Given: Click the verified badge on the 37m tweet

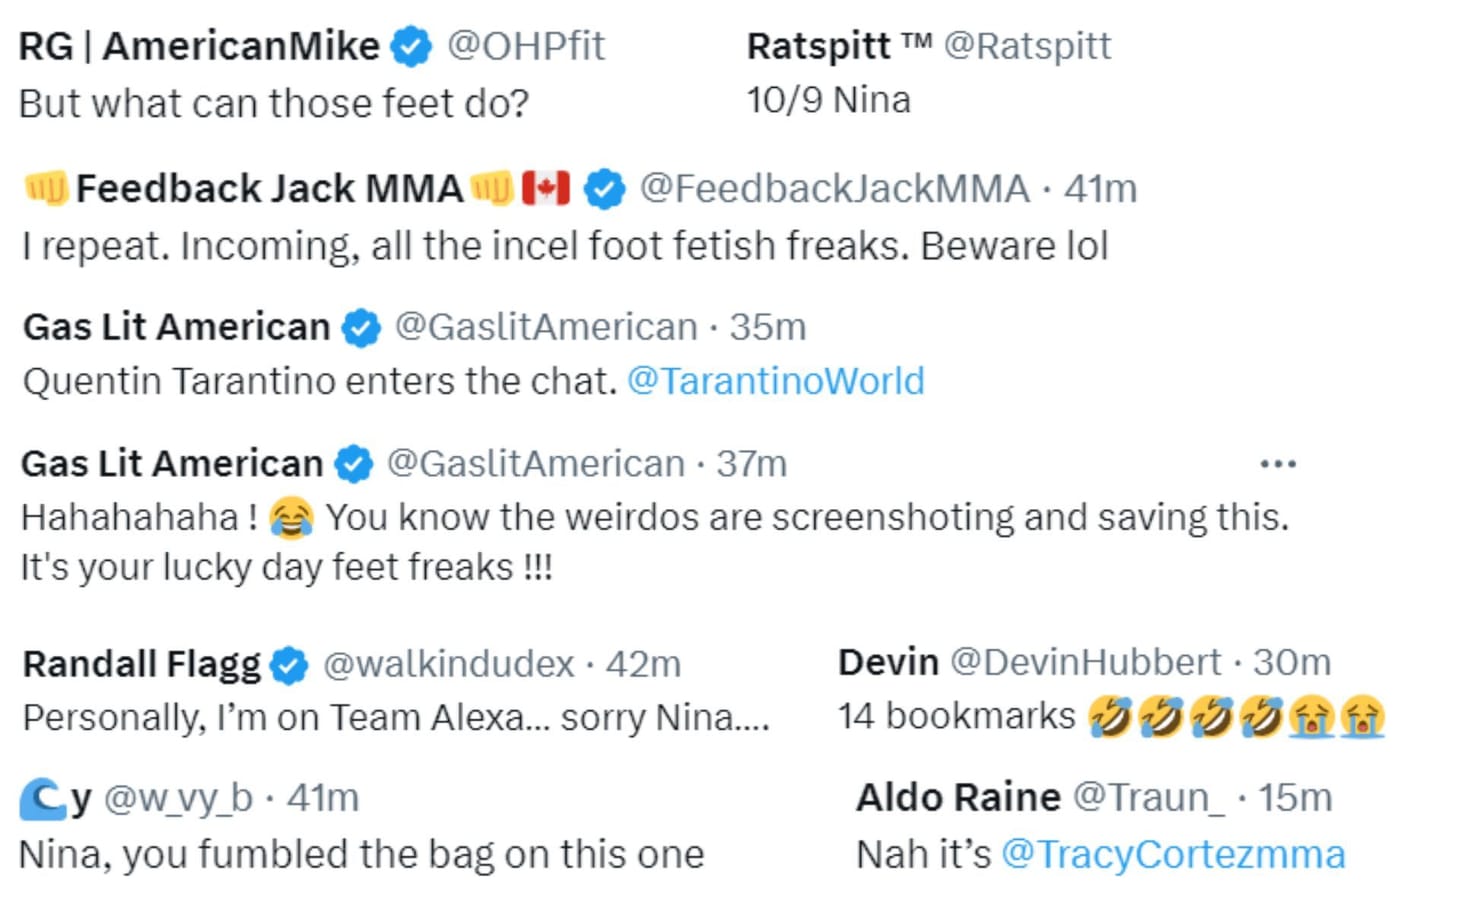Looking at the screenshot, I should (x=353, y=464).
